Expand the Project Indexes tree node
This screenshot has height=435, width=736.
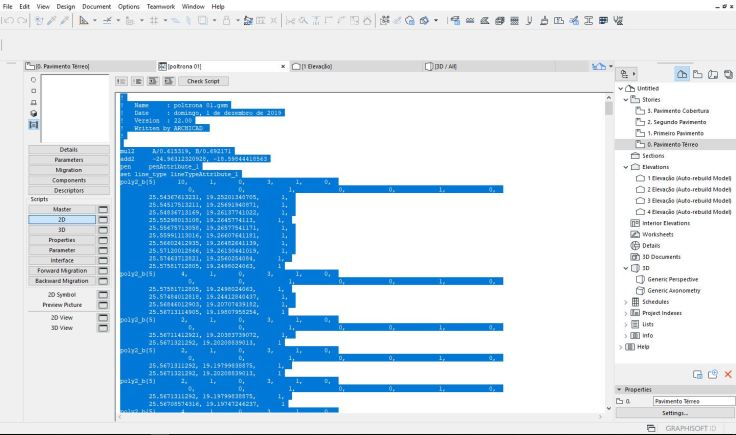click(626, 313)
